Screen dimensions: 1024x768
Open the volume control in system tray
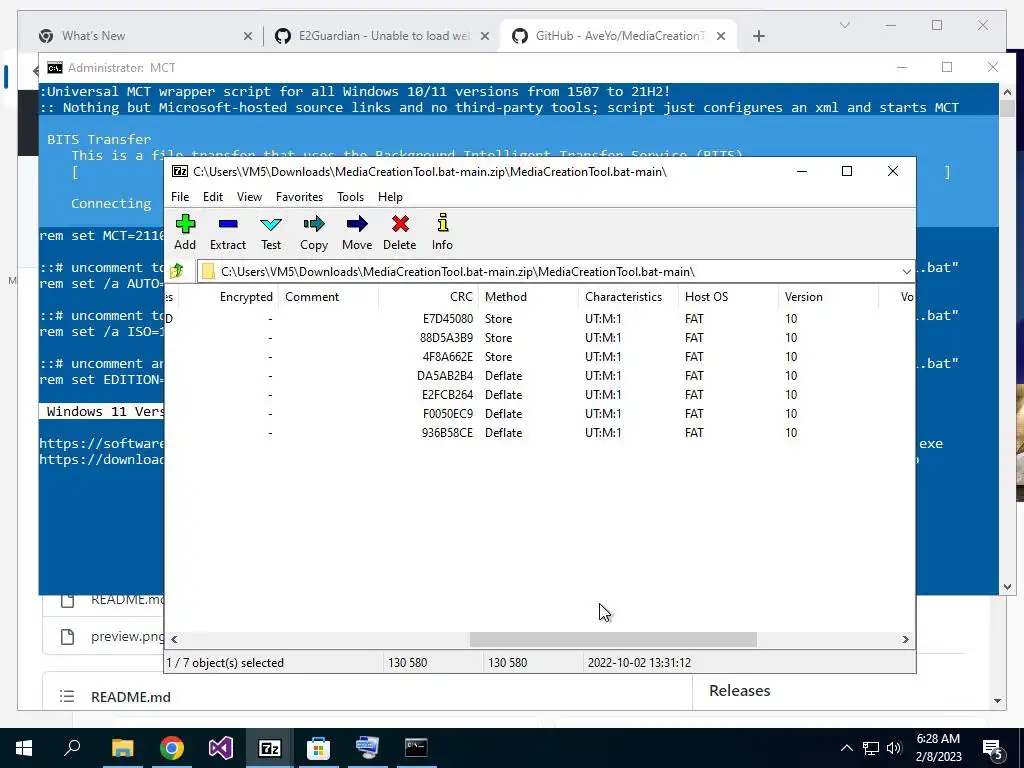894,748
